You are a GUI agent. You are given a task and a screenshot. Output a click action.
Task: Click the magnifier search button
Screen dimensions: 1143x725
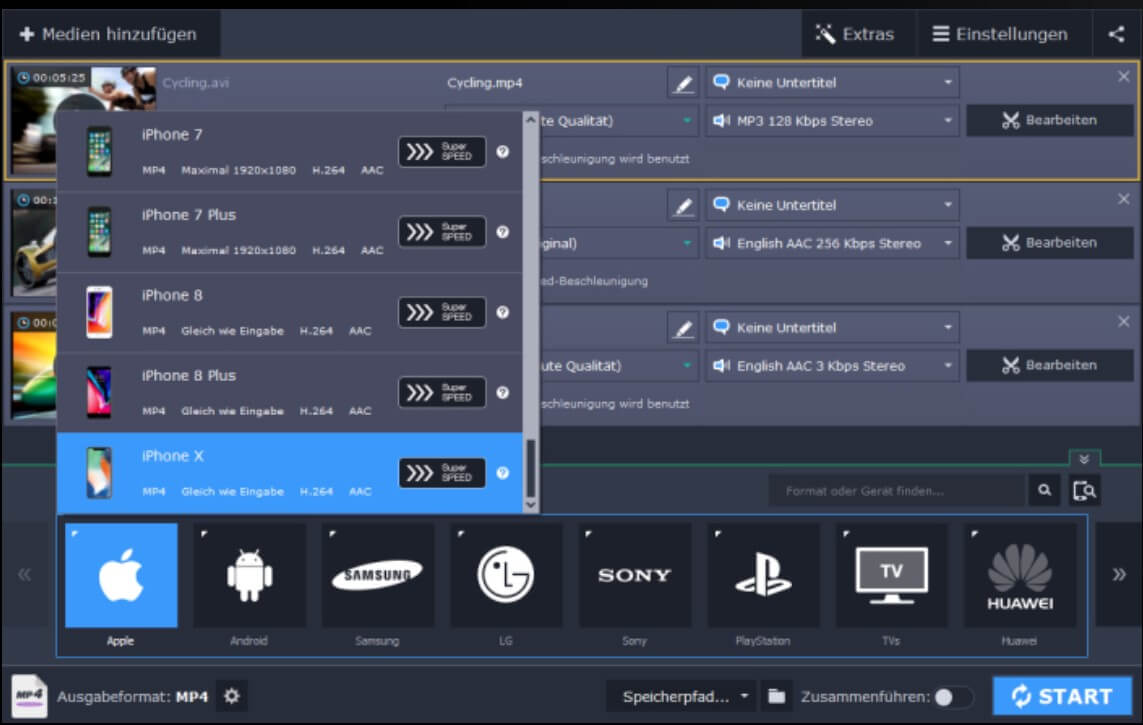pyautogui.click(x=1044, y=490)
